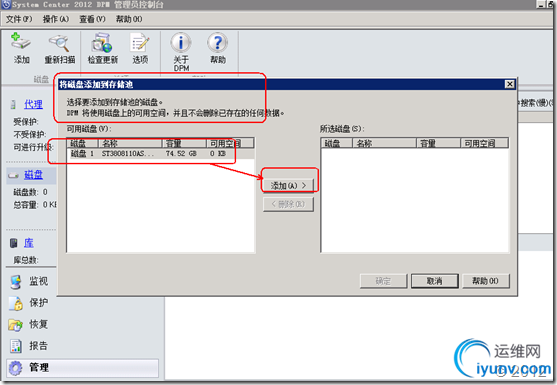This screenshot has width=557, height=385.
Task: Click the disabled 确定 button
Action: pyautogui.click(x=383, y=281)
